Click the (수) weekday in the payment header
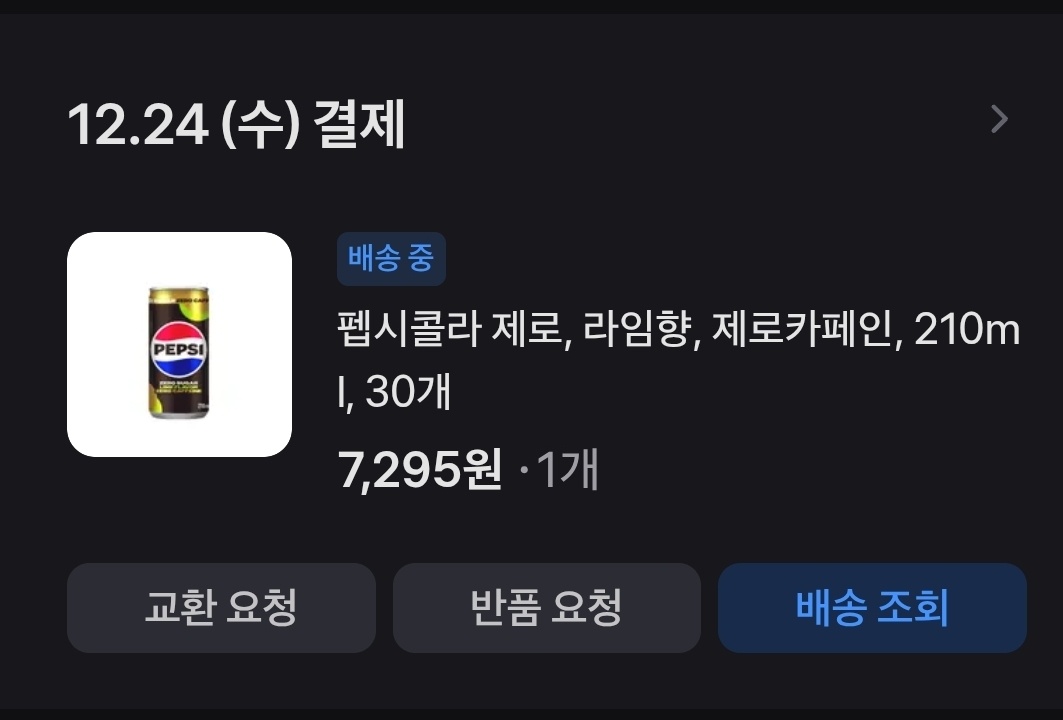Viewport: 1063px width, 720px height. (x=260, y=125)
